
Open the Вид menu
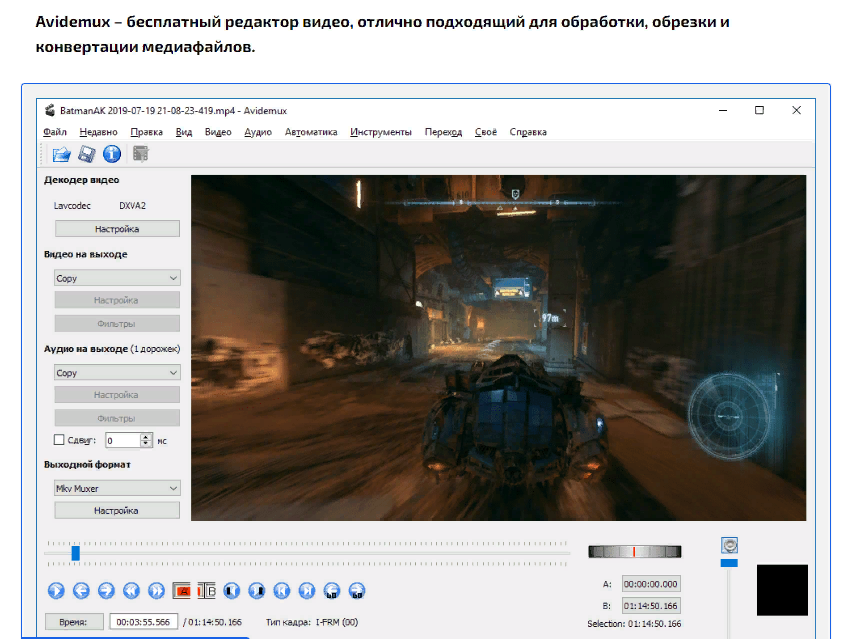click(184, 132)
